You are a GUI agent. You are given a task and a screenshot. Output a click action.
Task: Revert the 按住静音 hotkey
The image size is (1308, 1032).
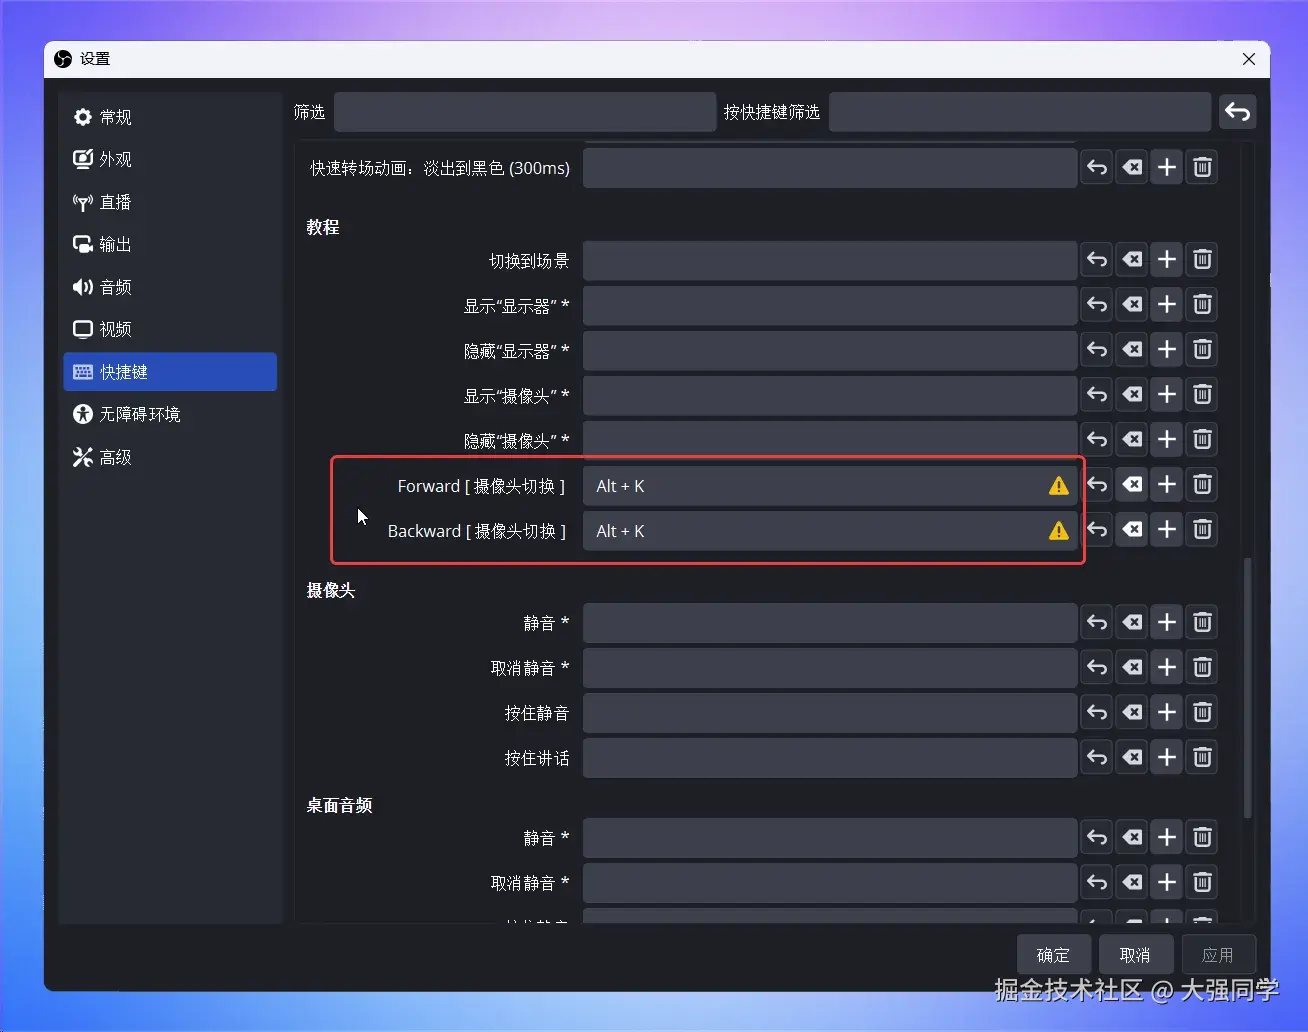1096,712
